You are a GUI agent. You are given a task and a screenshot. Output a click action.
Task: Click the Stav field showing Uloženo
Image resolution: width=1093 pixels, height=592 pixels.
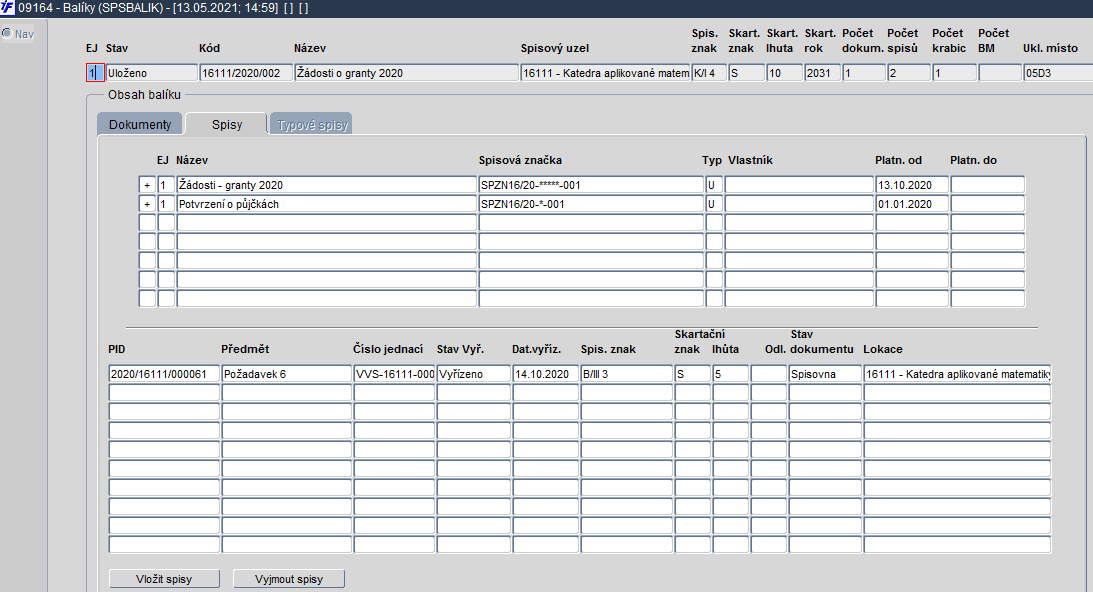(152, 73)
